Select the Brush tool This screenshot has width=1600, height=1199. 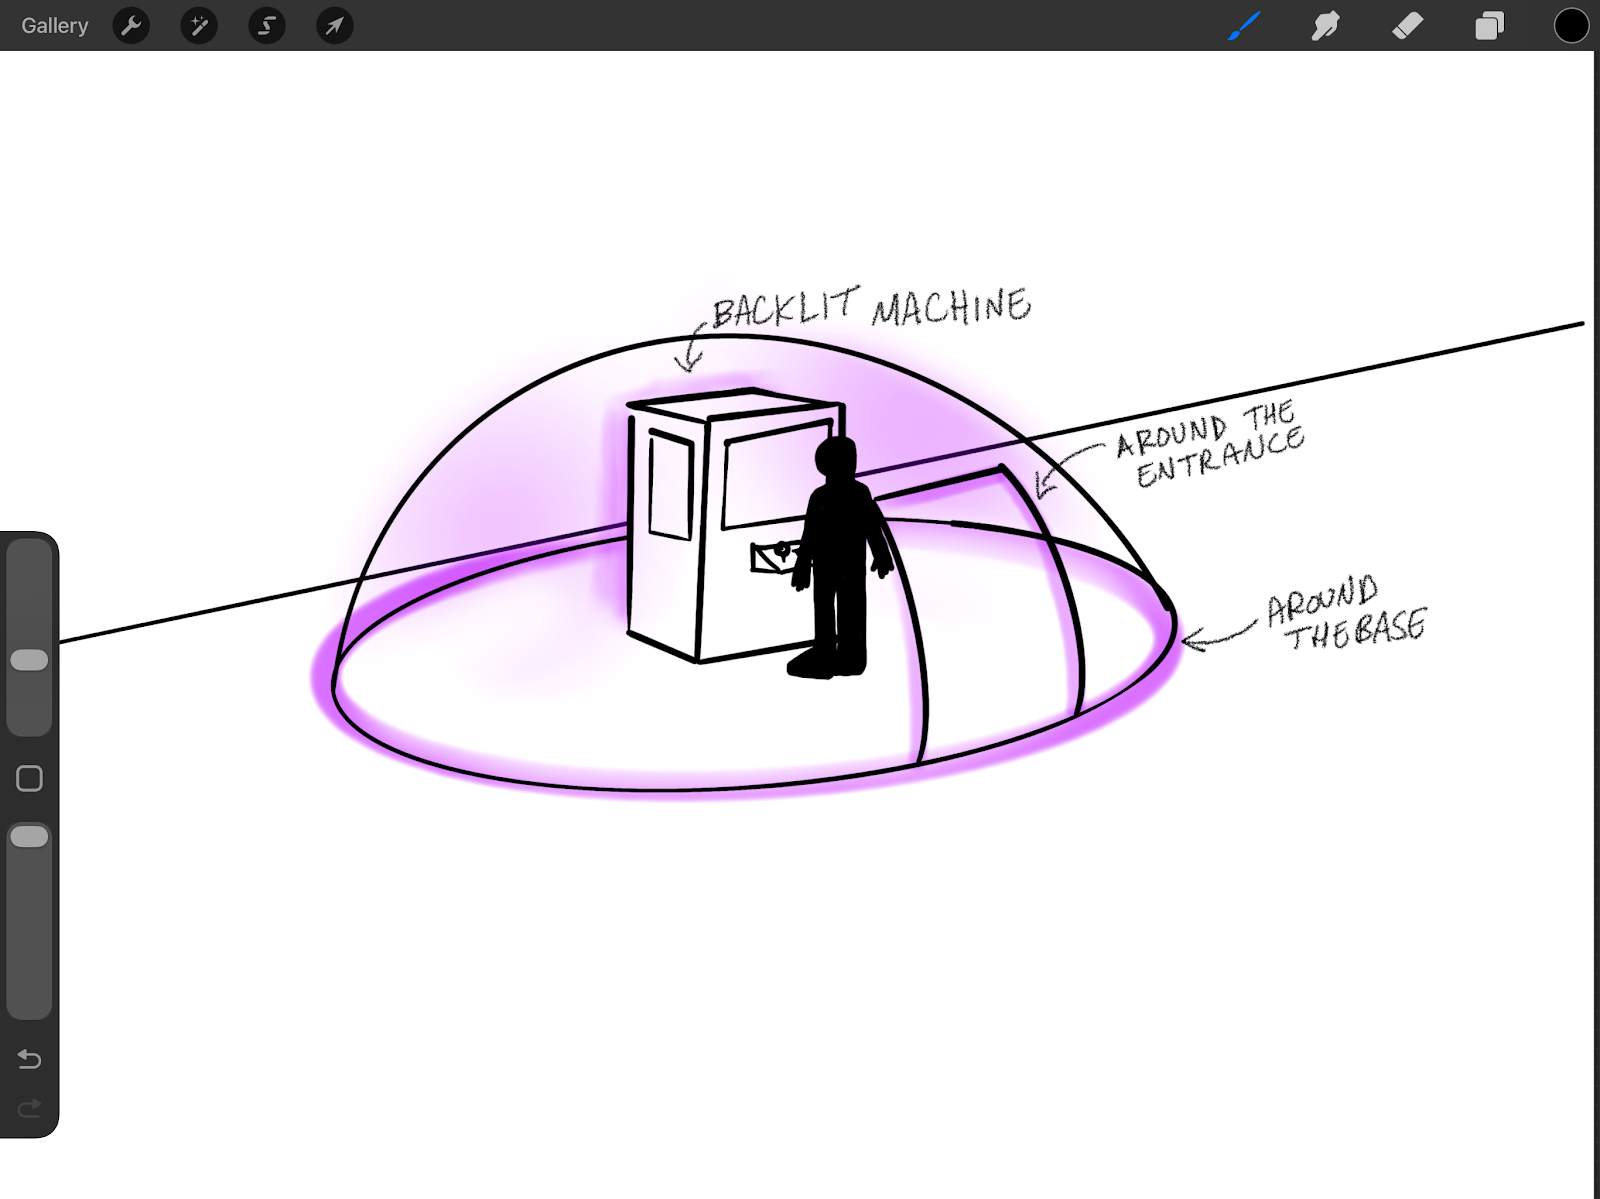tap(1243, 26)
